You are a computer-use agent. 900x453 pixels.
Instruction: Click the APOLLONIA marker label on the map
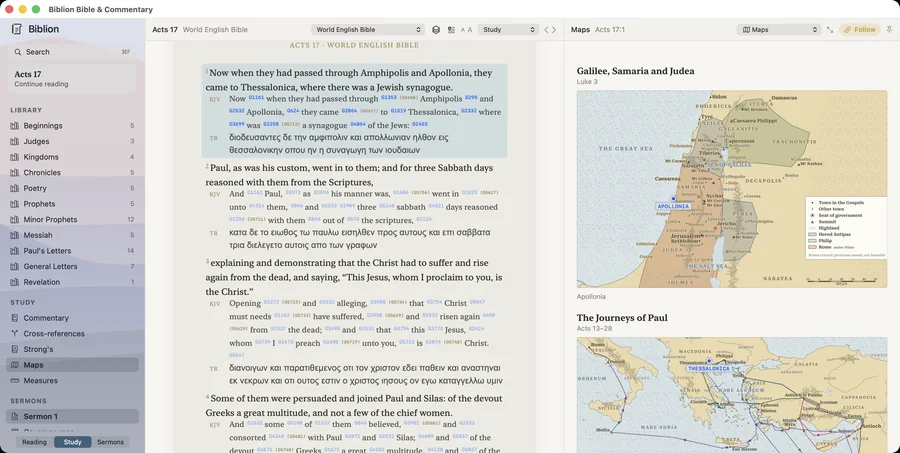[673, 206]
